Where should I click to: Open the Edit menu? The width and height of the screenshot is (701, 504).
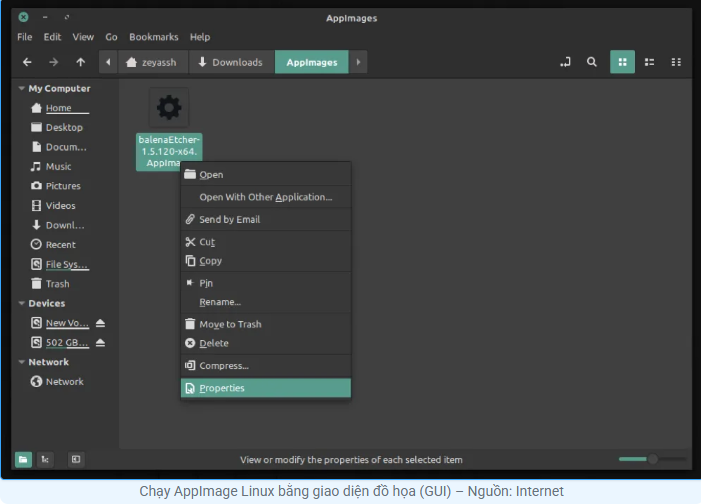click(x=52, y=37)
